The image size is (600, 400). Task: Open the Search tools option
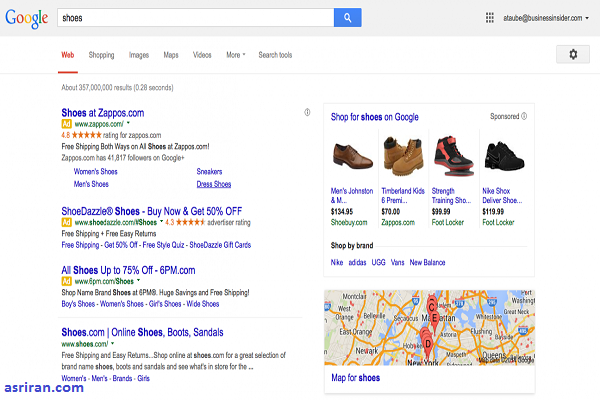(x=275, y=55)
